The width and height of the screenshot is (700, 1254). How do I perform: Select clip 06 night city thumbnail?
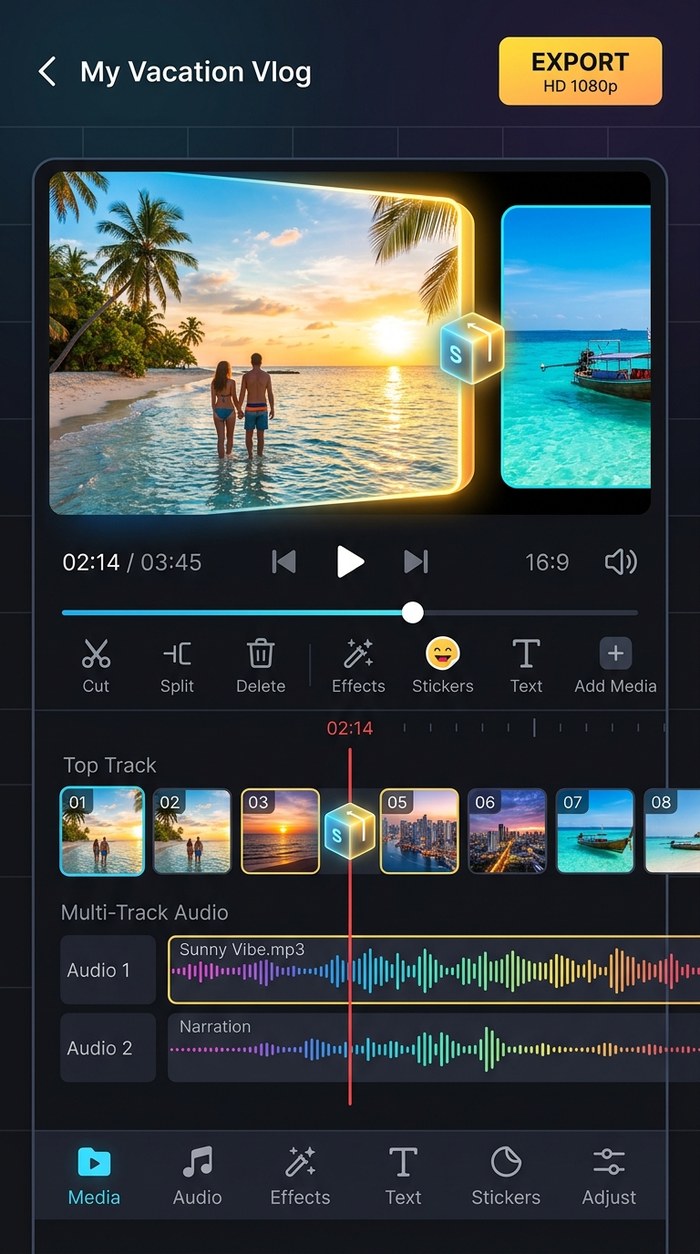tap(507, 831)
